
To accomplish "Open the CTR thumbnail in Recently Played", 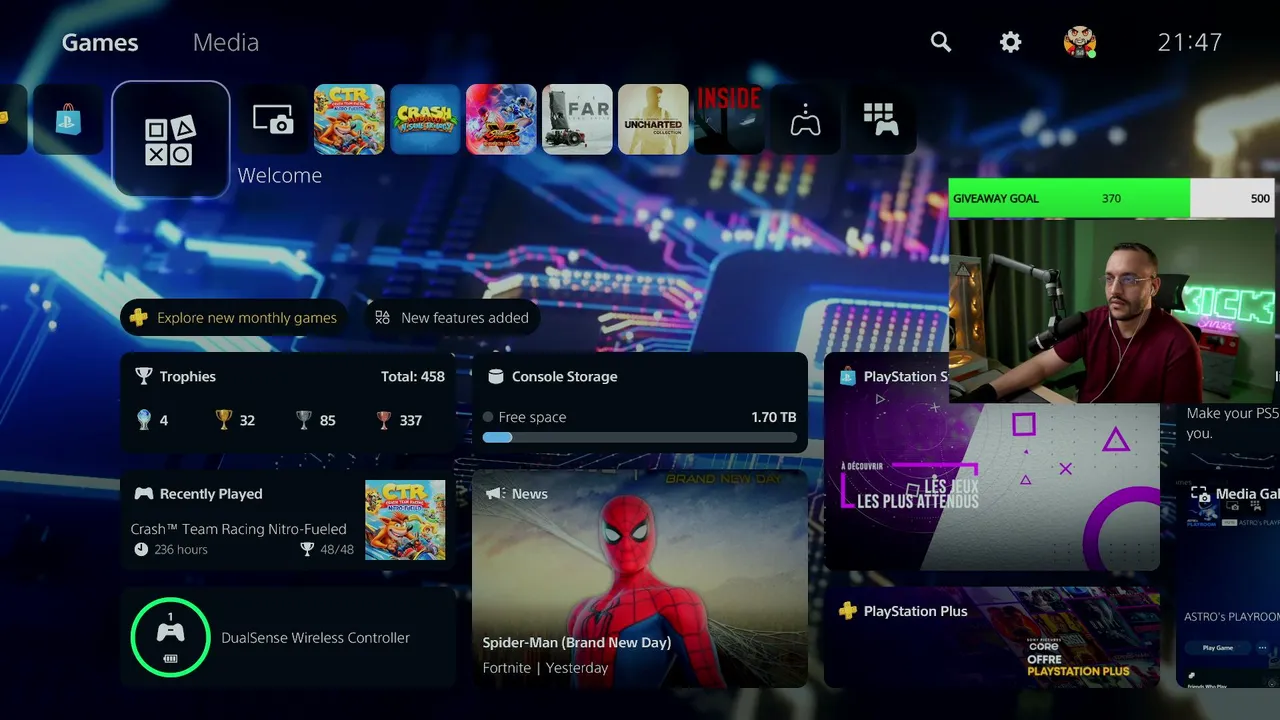I will point(405,520).
